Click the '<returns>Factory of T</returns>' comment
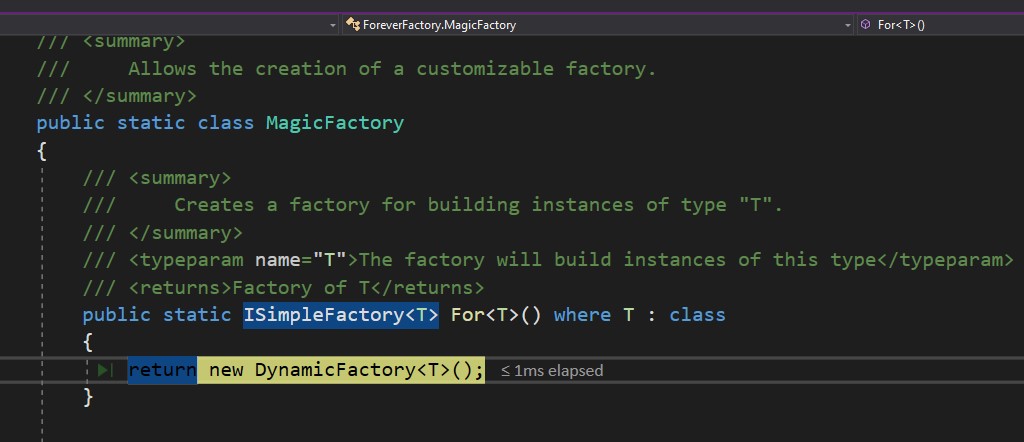 pos(306,287)
